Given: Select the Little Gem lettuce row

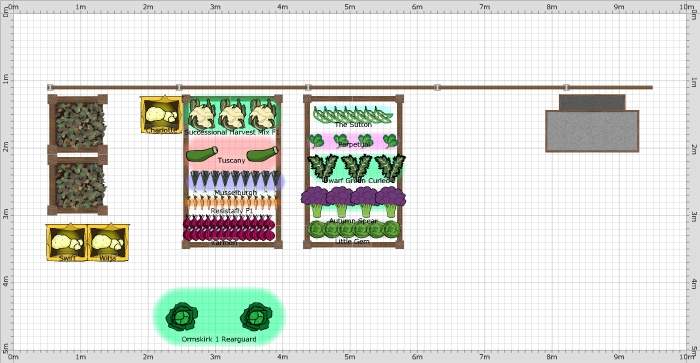Looking at the screenshot, I should click(354, 231).
